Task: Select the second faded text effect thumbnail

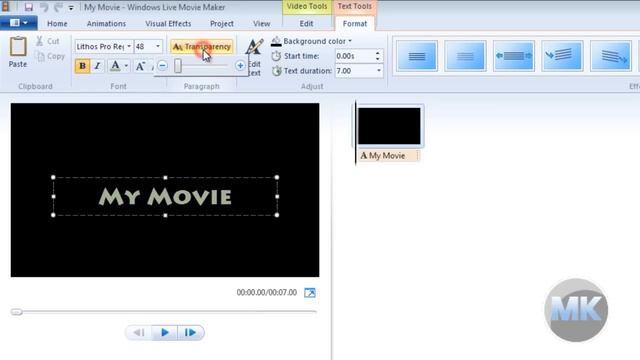Action: pos(465,56)
